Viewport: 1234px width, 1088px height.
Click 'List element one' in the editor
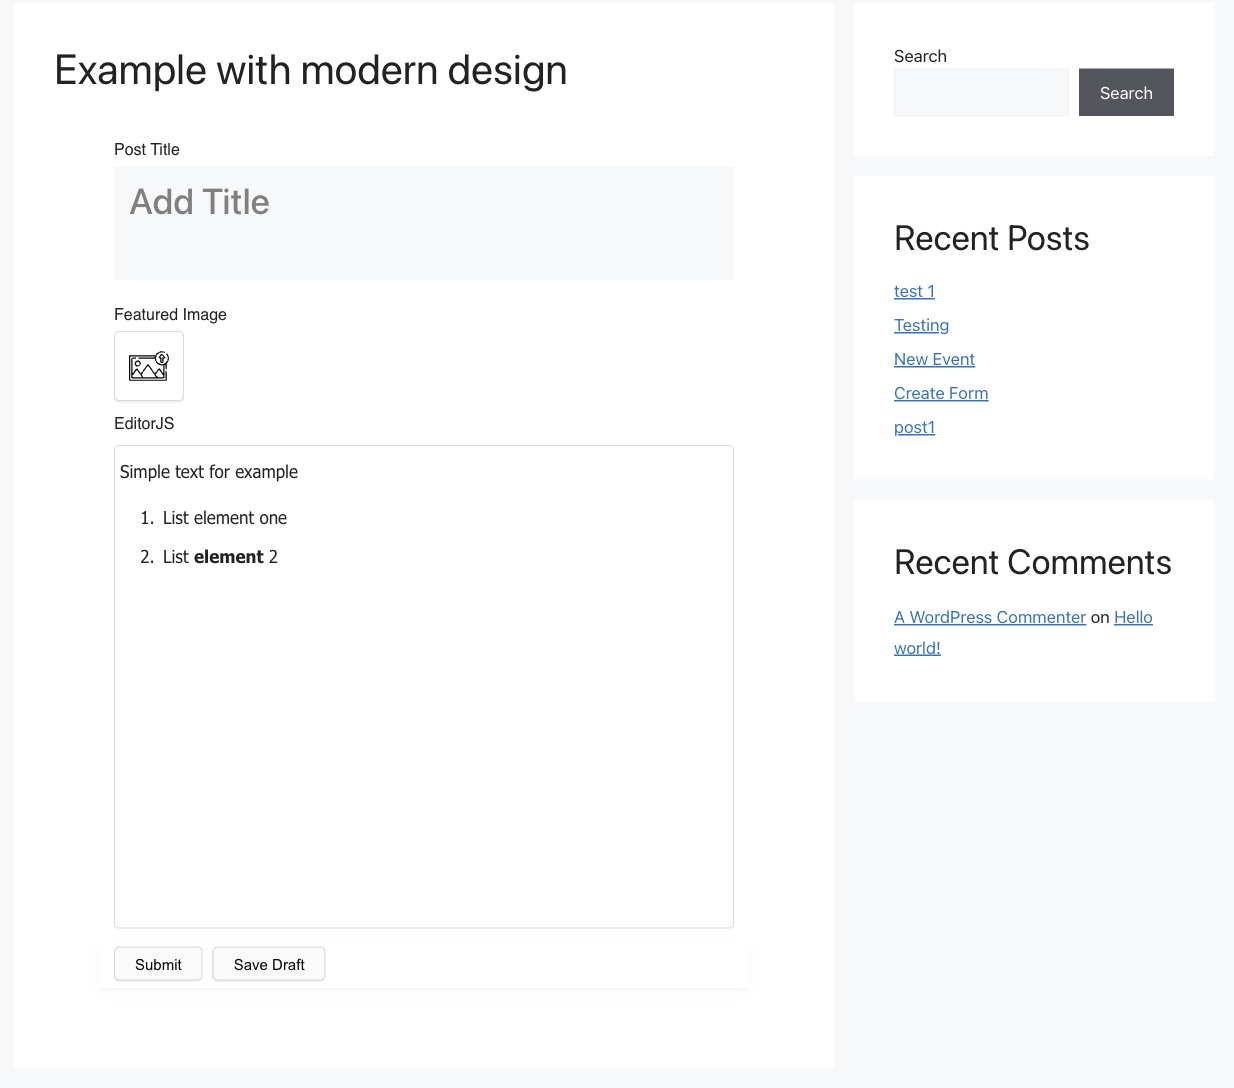coord(225,518)
